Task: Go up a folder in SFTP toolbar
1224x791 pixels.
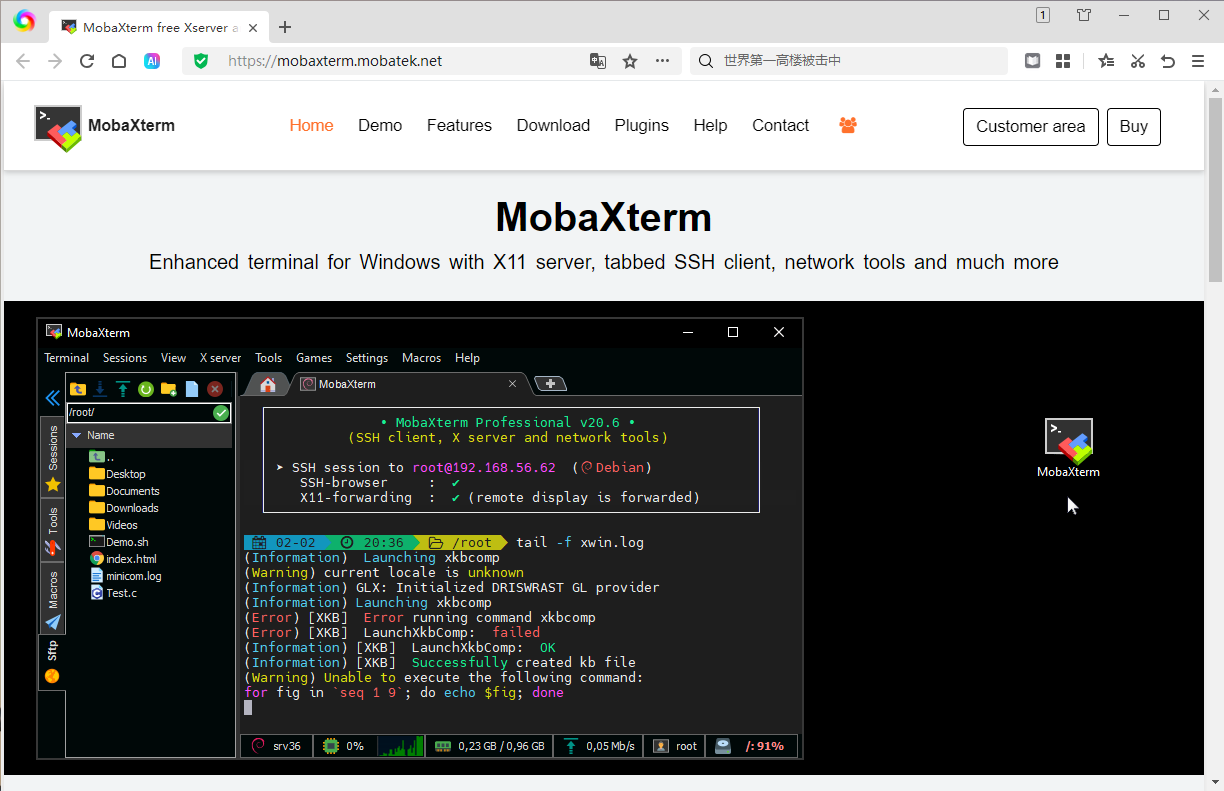Action: 77,389
